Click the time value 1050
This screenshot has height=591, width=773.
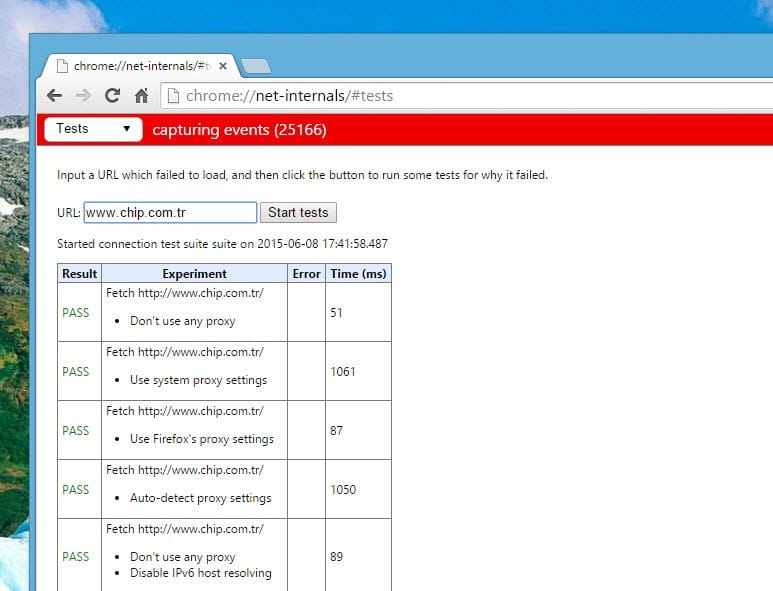click(x=343, y=489)
